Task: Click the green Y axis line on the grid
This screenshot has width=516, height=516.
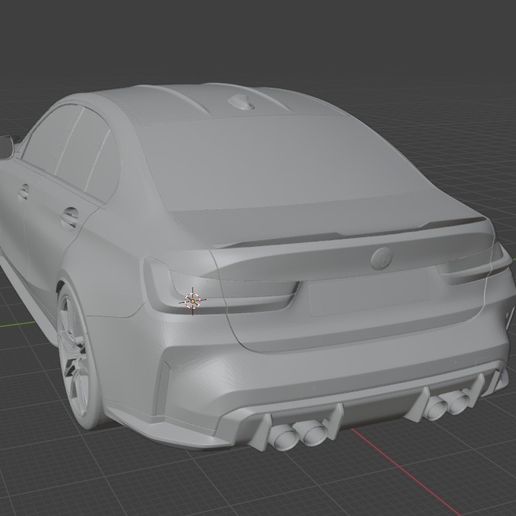Action: coord(17,324)
